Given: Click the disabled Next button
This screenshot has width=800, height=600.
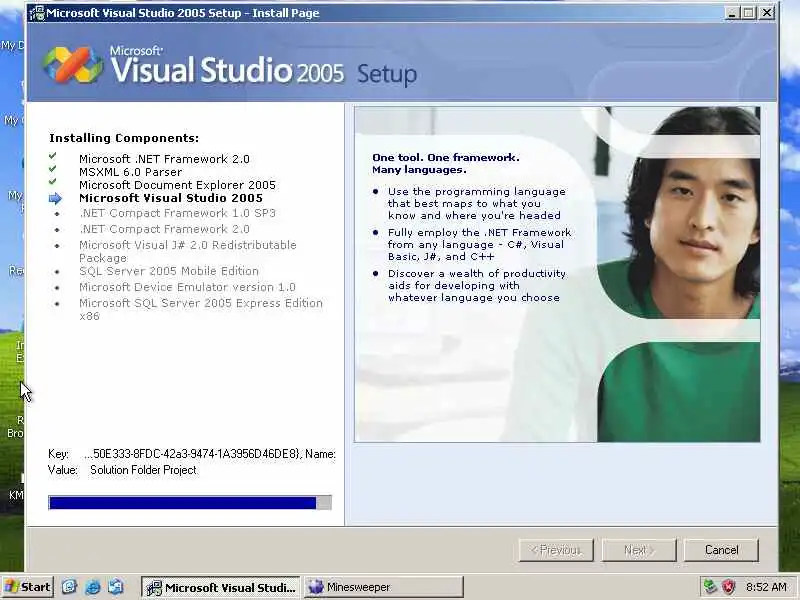Looking at the screenshot, I should coord(639,550).
